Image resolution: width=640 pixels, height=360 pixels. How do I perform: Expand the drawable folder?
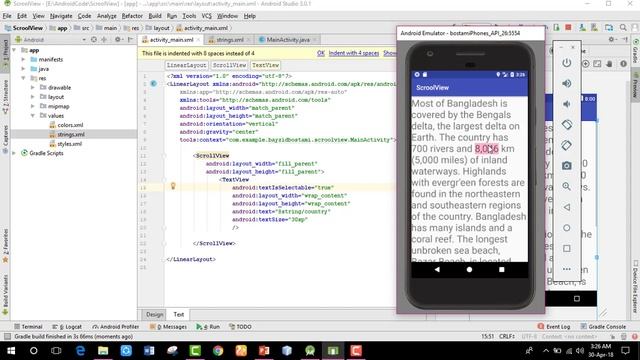(x=33, y=87)
